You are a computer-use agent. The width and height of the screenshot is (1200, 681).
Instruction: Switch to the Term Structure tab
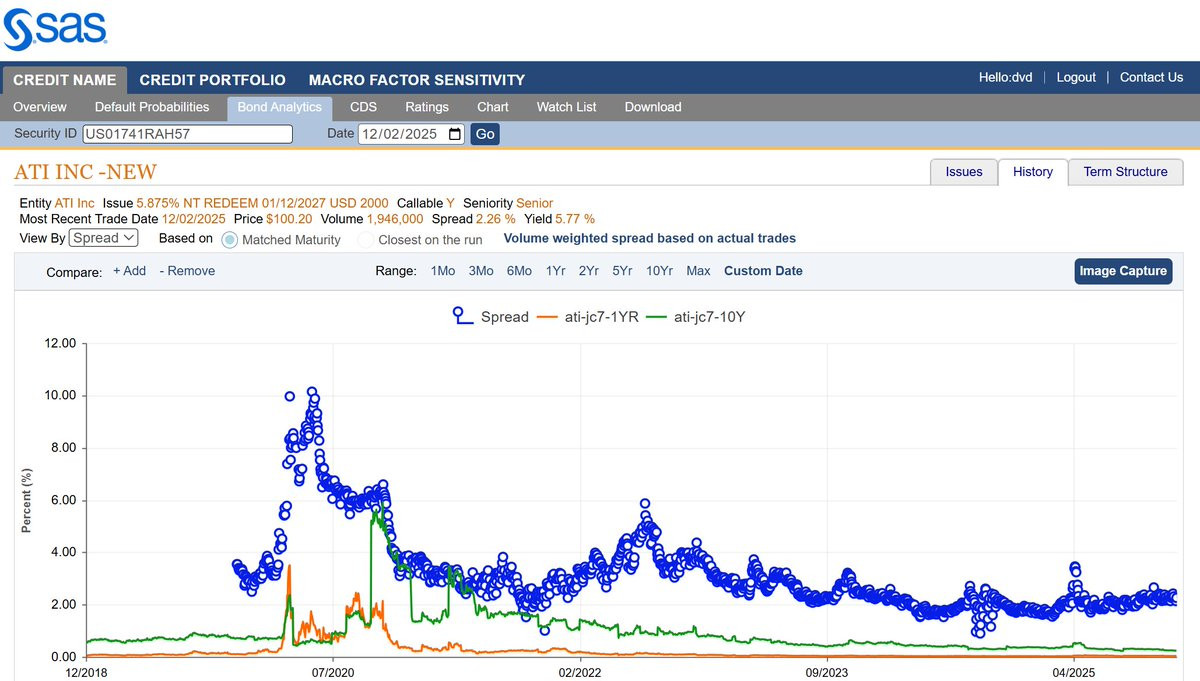[1125, 172]
